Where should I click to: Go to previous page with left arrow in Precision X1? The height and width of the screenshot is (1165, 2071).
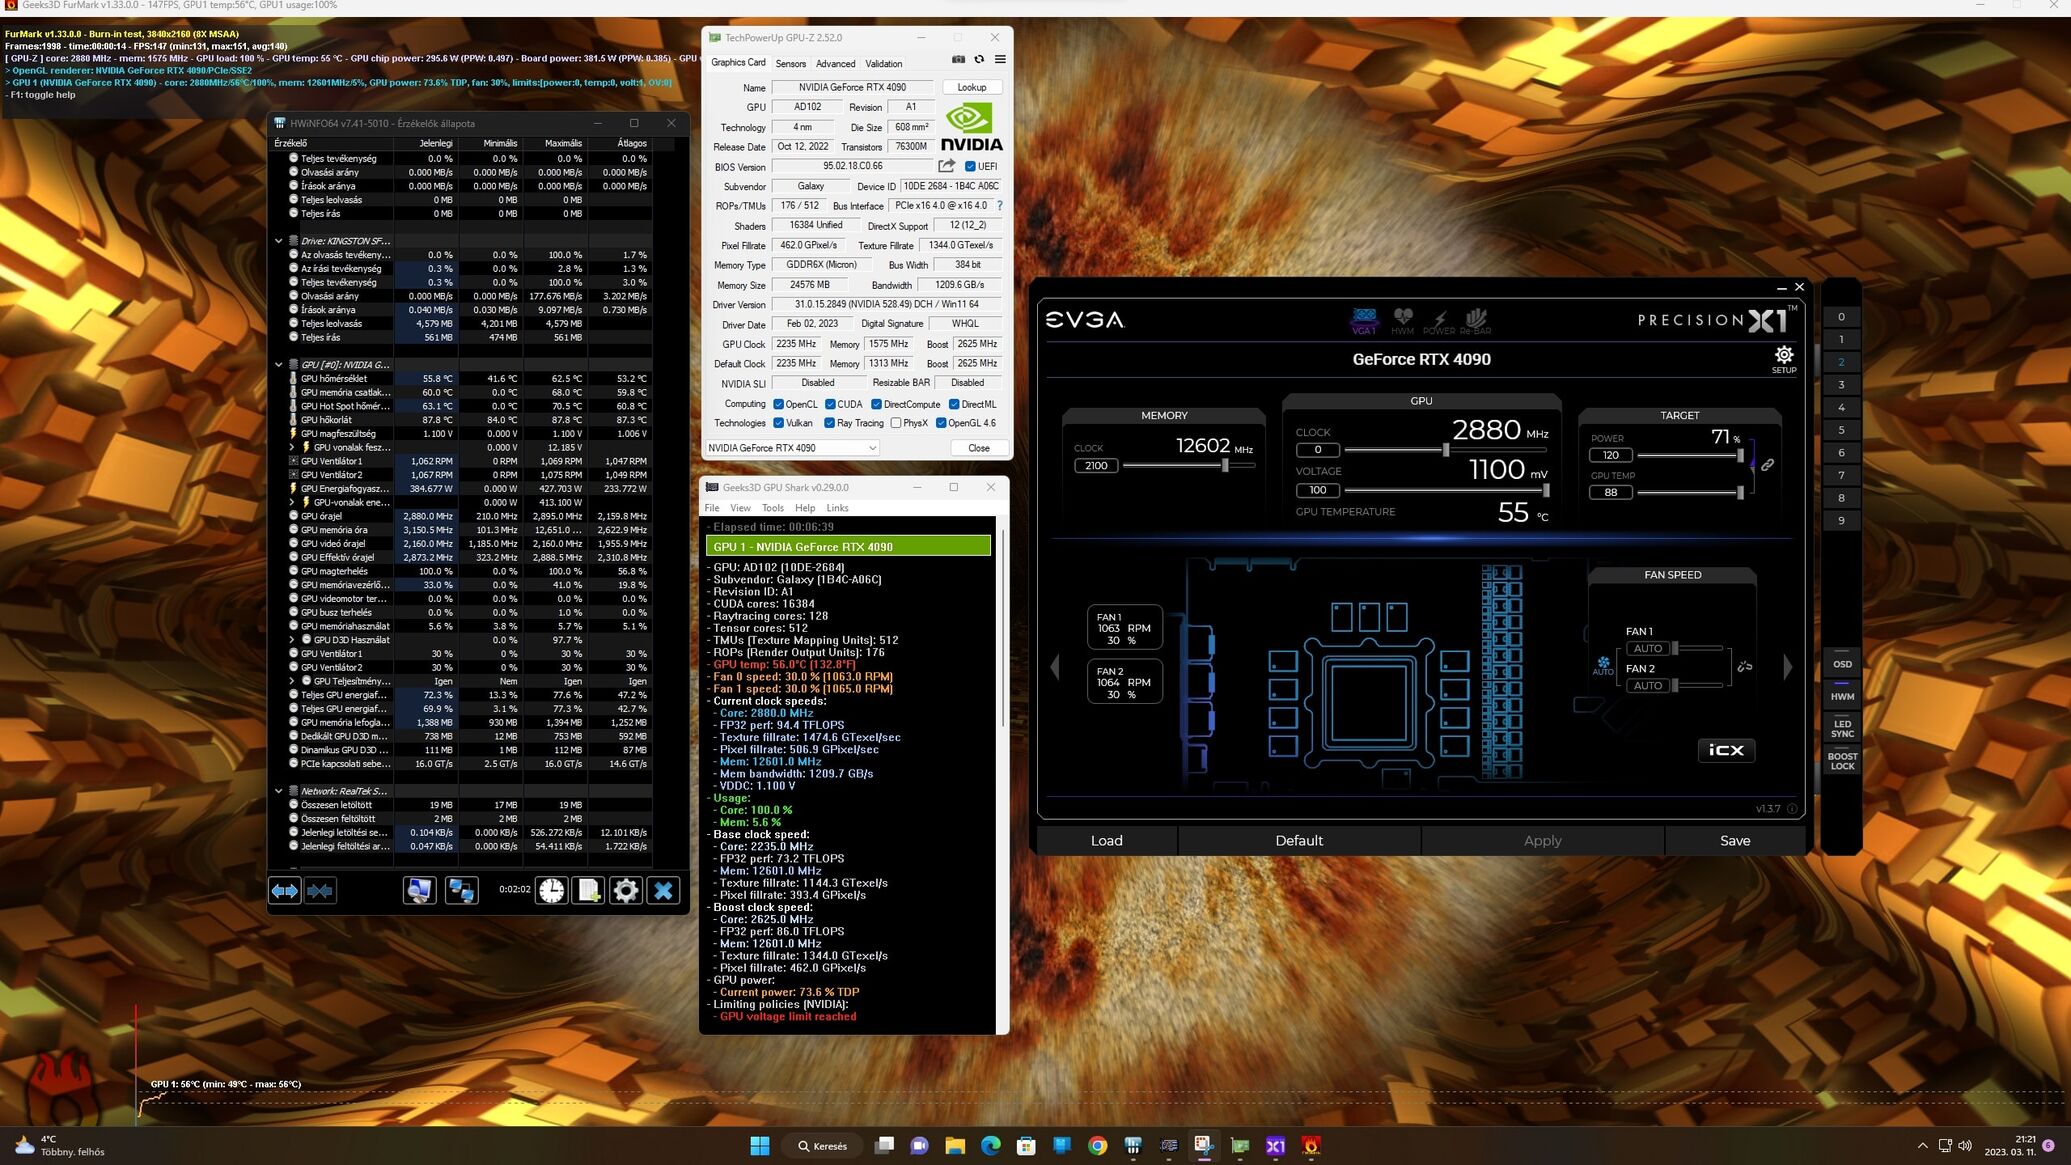[x=1055, y=666]
